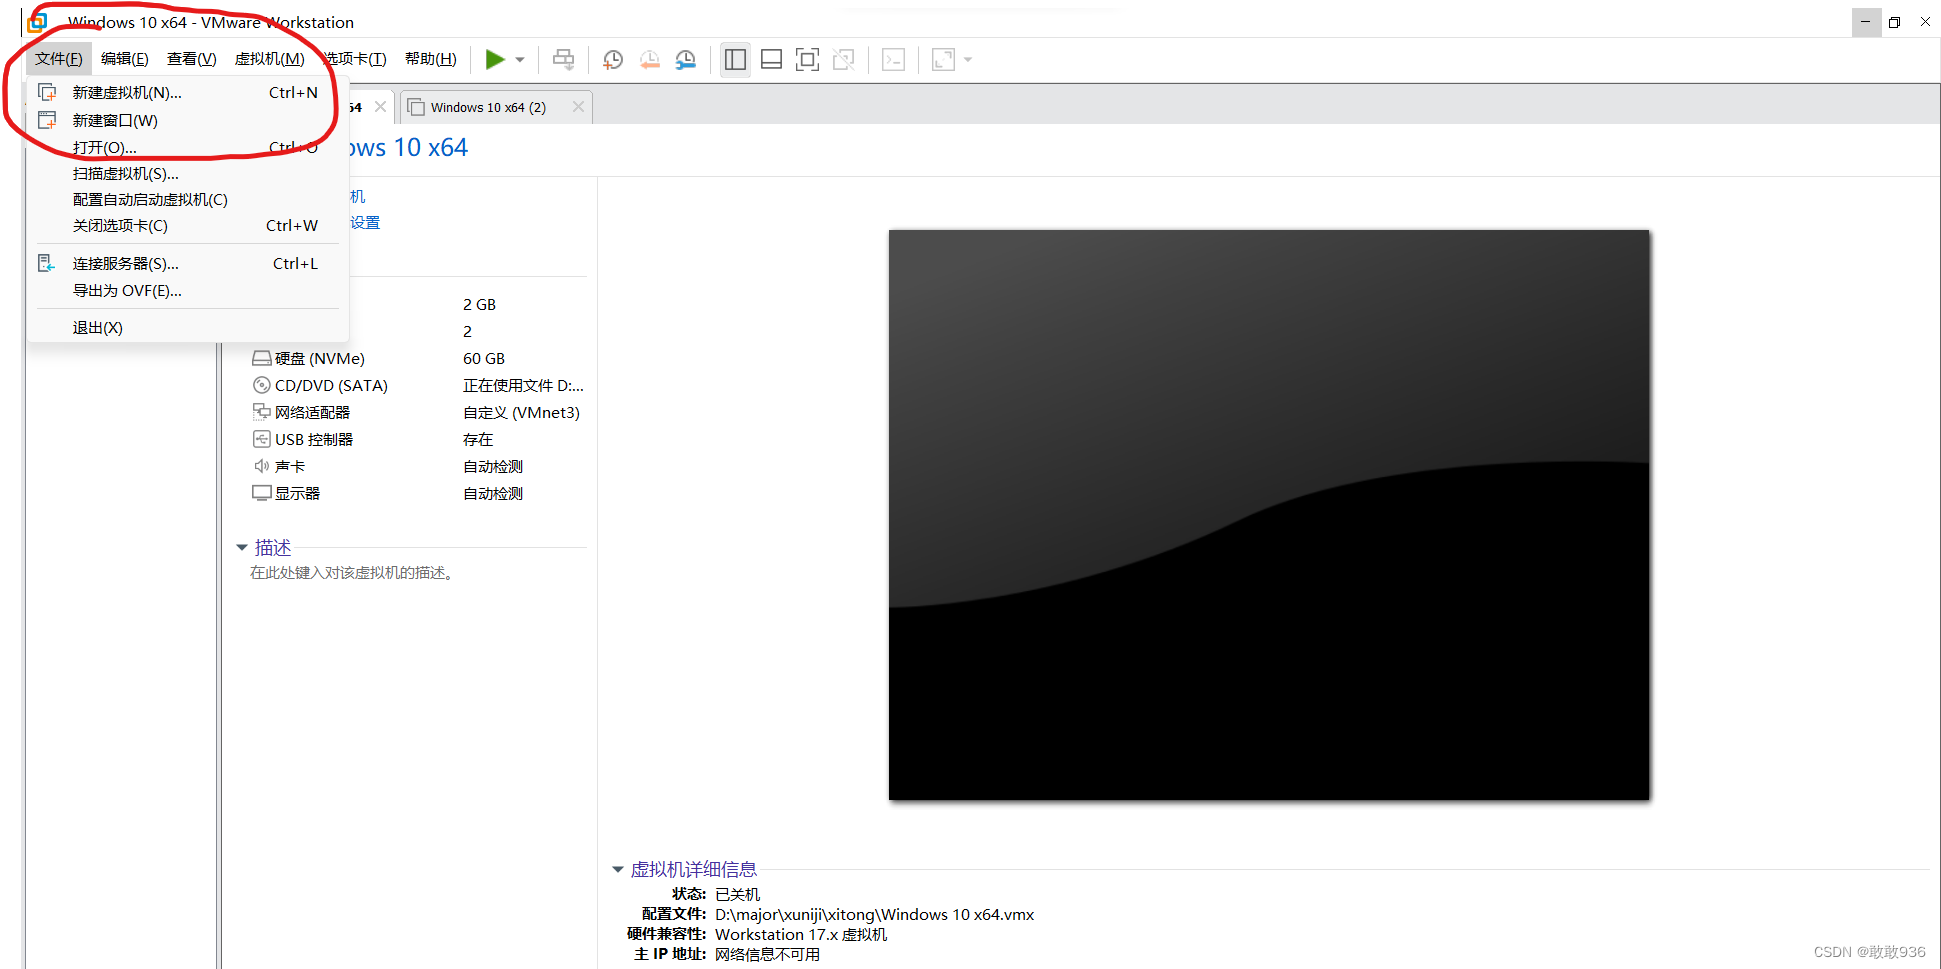Power on the VM with the green play button
The height and width of the screenshot is (969, 1941).
point(495,60)
